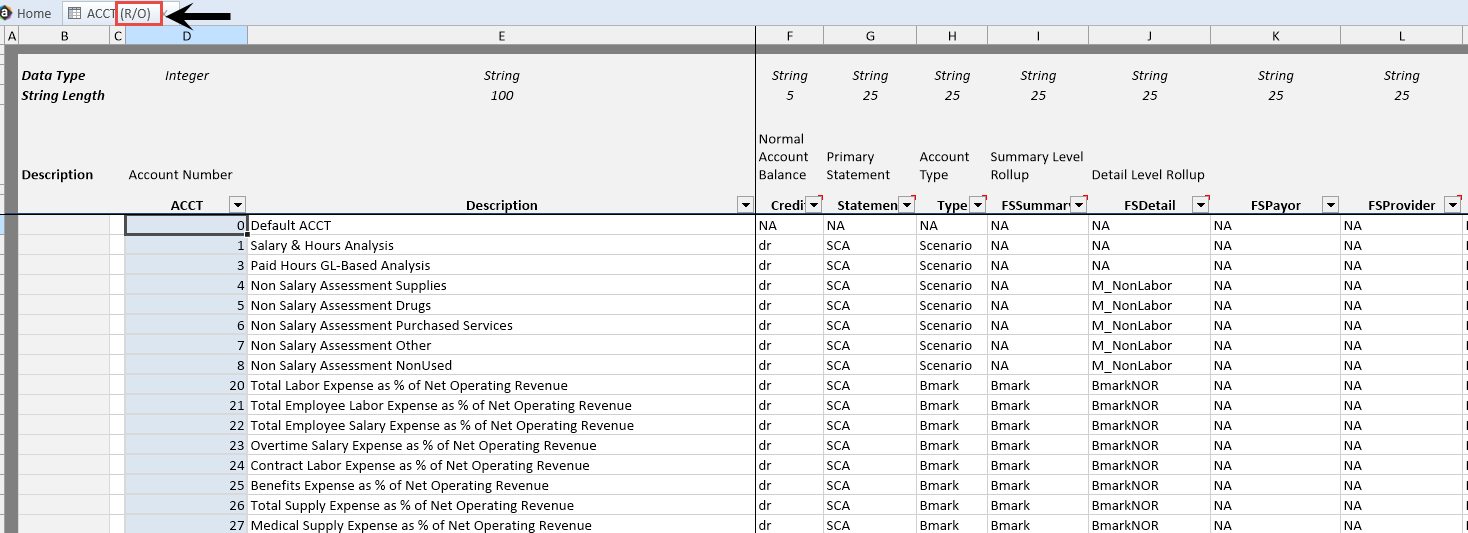Click 'SCA' statement in account 3 row
Screen dimensions: 1468x533
(x=870, y=265)
